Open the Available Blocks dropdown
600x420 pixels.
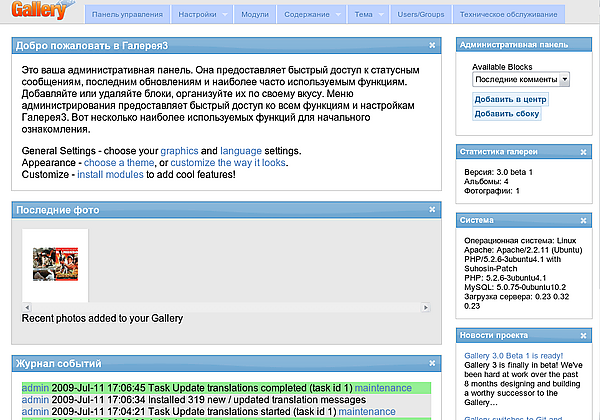(x=521, y=79)
